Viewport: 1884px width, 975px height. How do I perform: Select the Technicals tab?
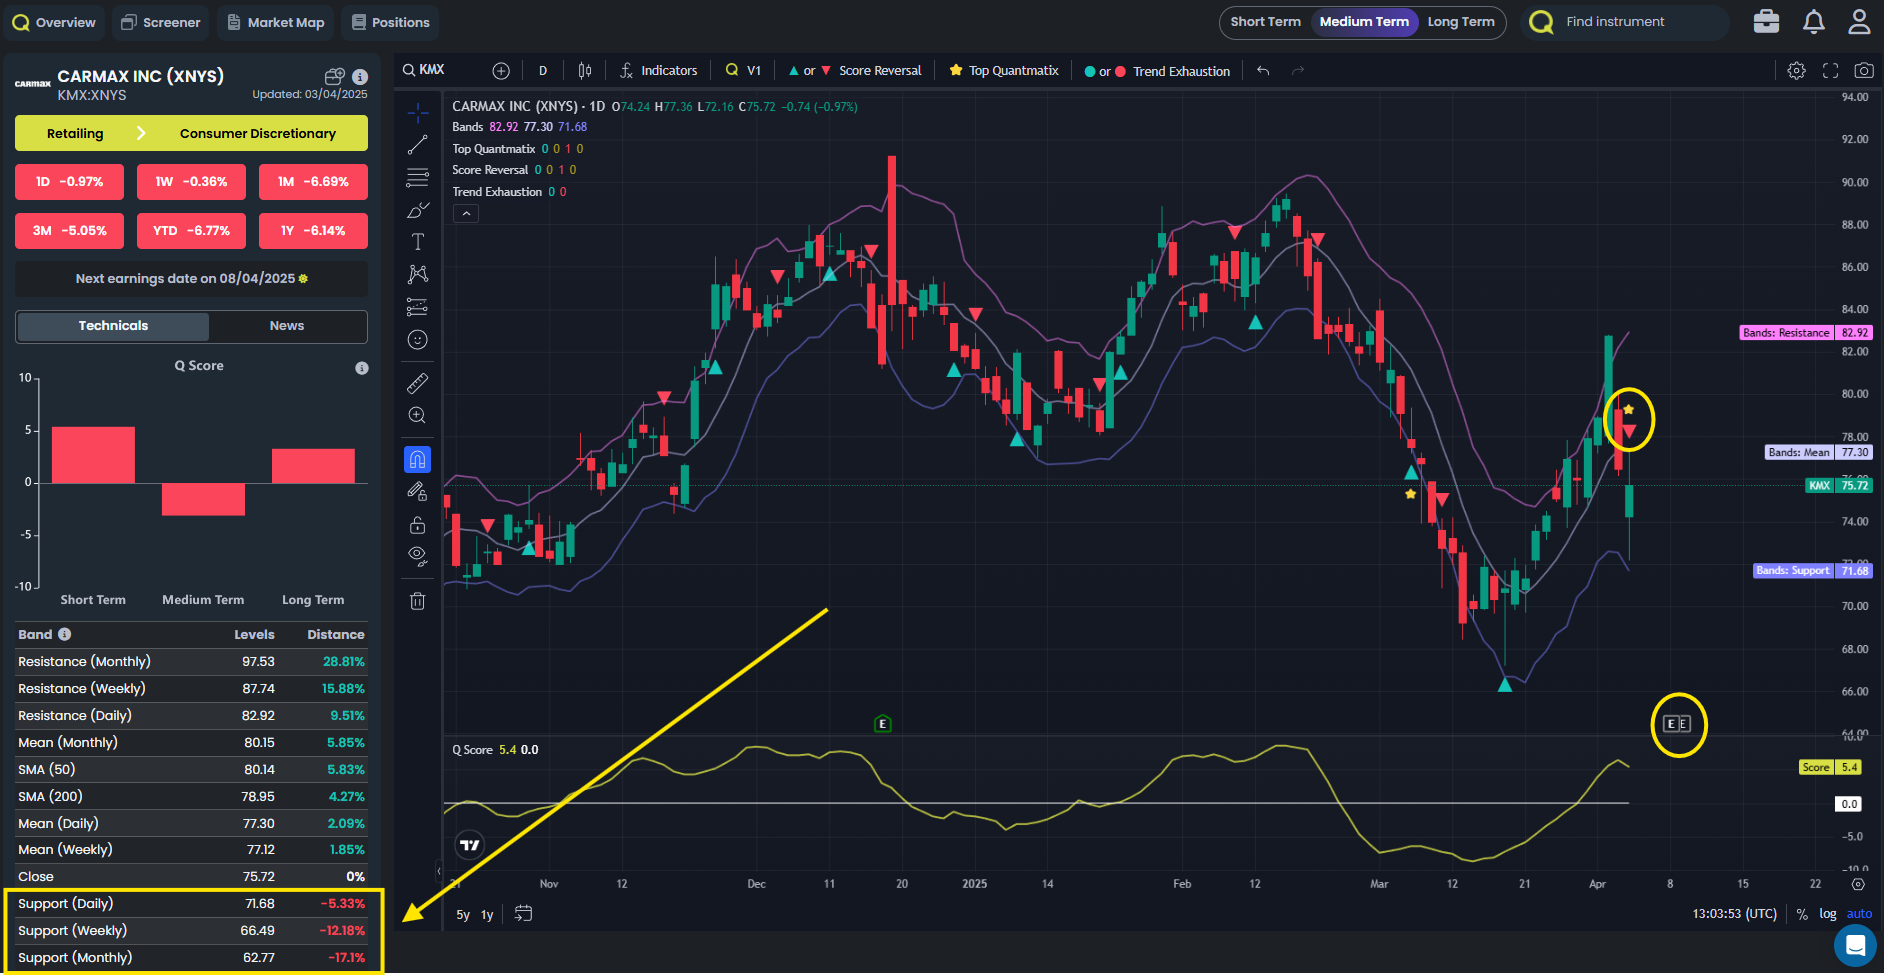pyautogui.click(x=113, y=326)
